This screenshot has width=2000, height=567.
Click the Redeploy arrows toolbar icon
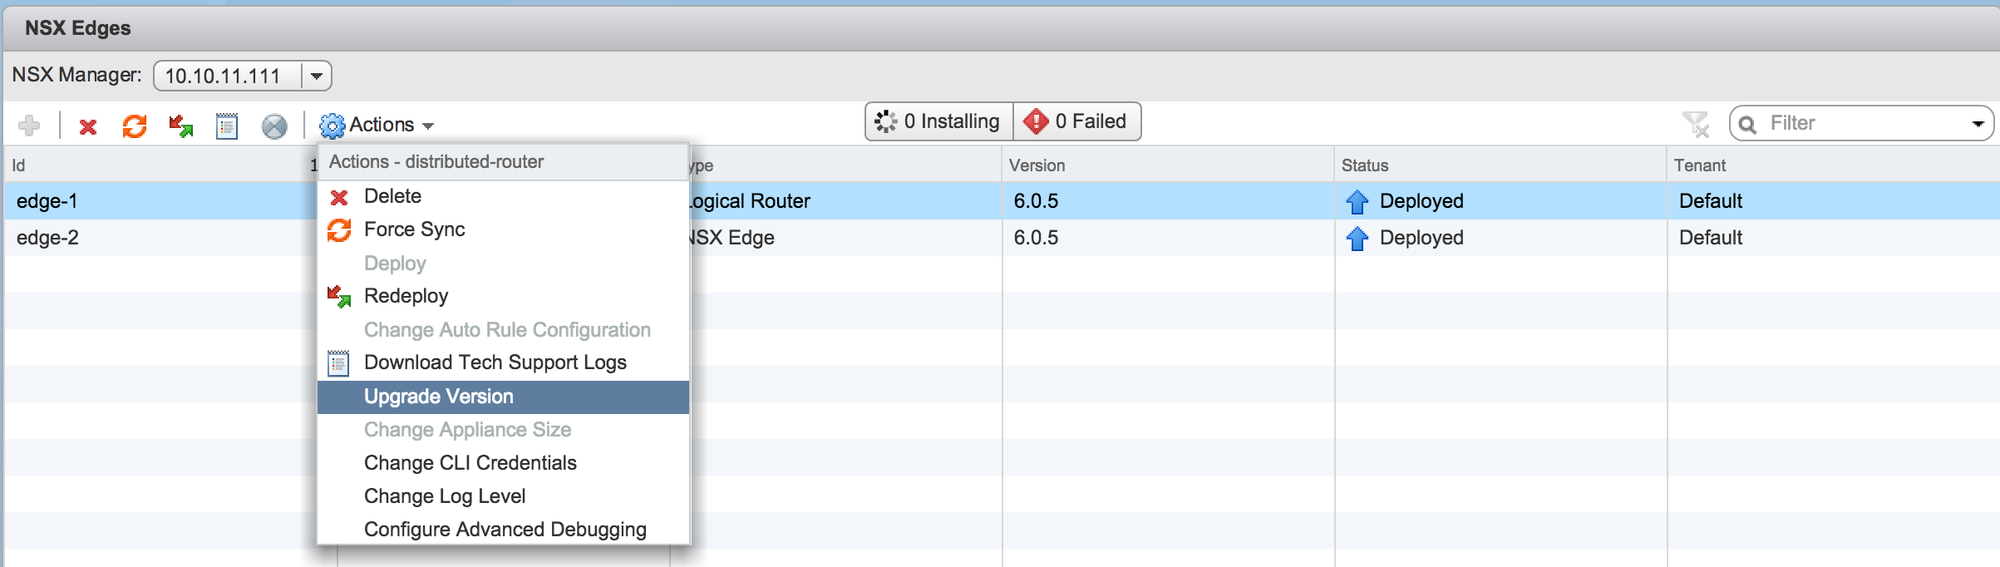pos(181,126)
